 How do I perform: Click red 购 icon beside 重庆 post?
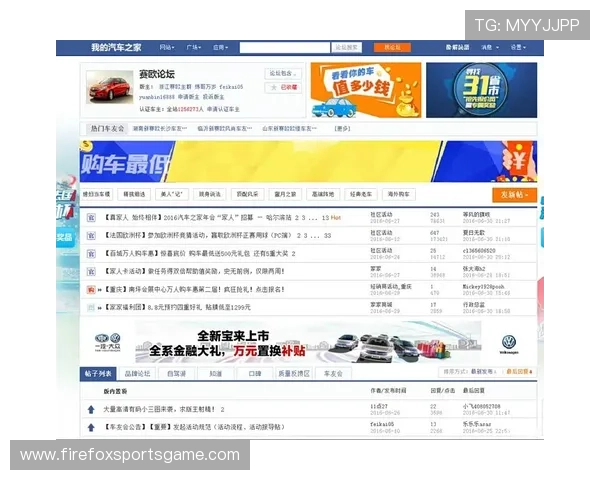[x=91, y=290]
